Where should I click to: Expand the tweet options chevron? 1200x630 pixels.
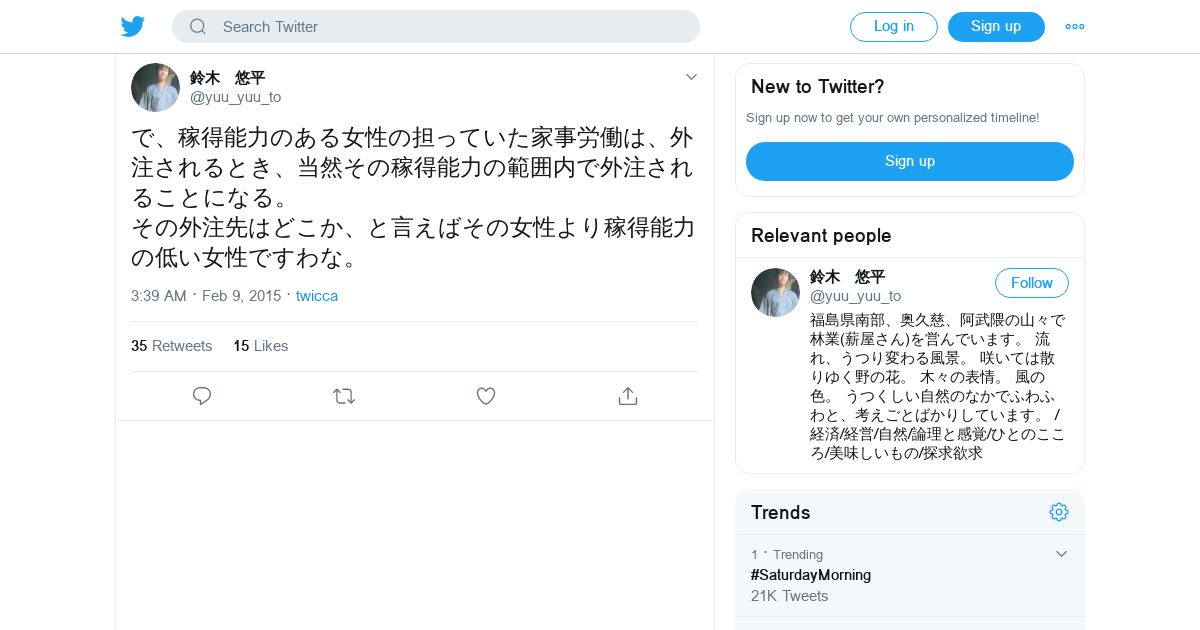click(x=691, y=77)
